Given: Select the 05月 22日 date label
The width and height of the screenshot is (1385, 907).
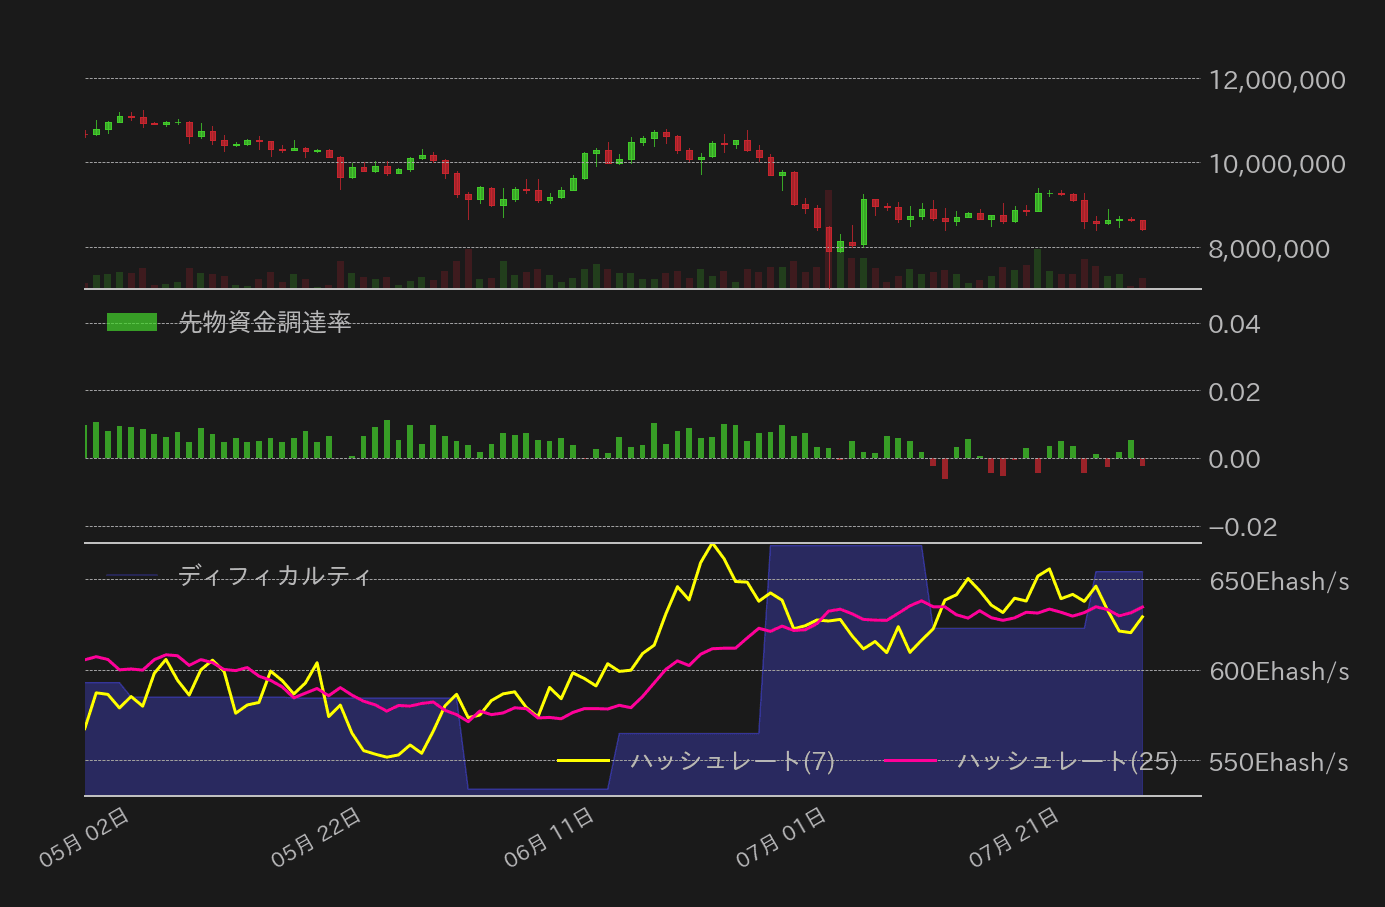Looking at the screenshot, I should [317, 837].
